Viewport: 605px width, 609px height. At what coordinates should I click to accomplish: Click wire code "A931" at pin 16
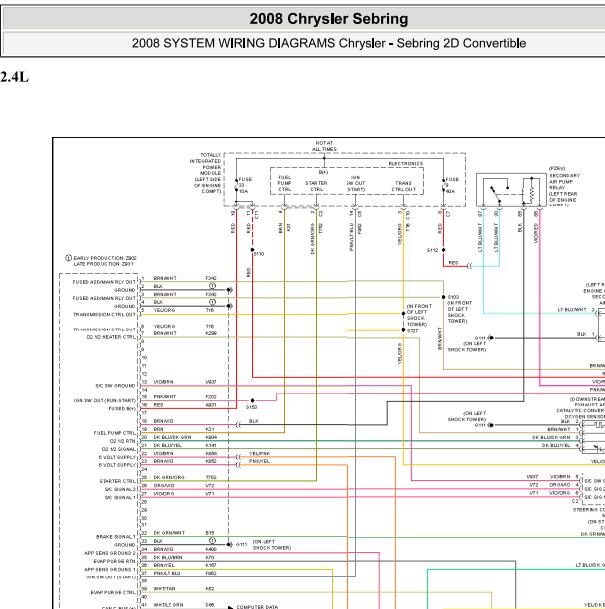click(211, 405)
